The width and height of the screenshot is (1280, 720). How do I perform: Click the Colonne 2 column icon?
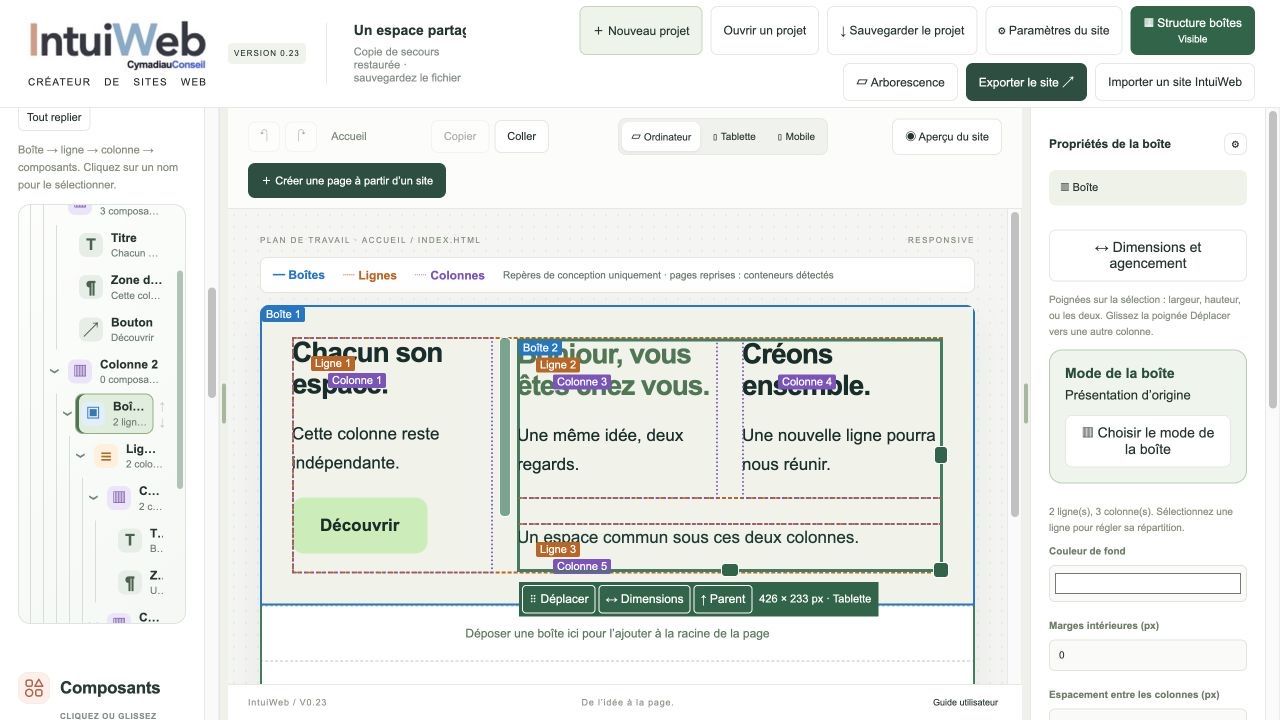coord(80,371)
